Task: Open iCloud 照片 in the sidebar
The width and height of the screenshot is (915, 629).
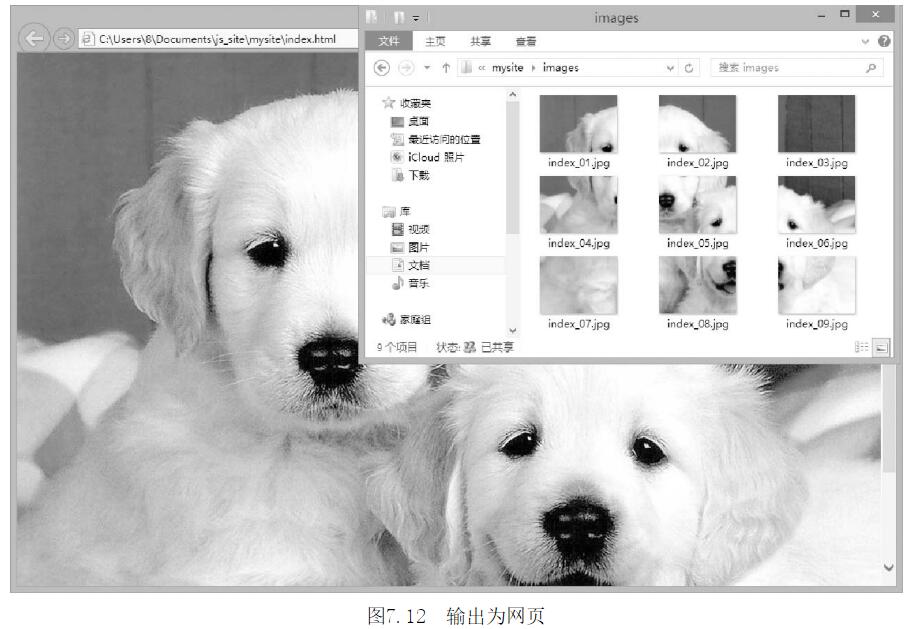Action: tap(436, 157)
